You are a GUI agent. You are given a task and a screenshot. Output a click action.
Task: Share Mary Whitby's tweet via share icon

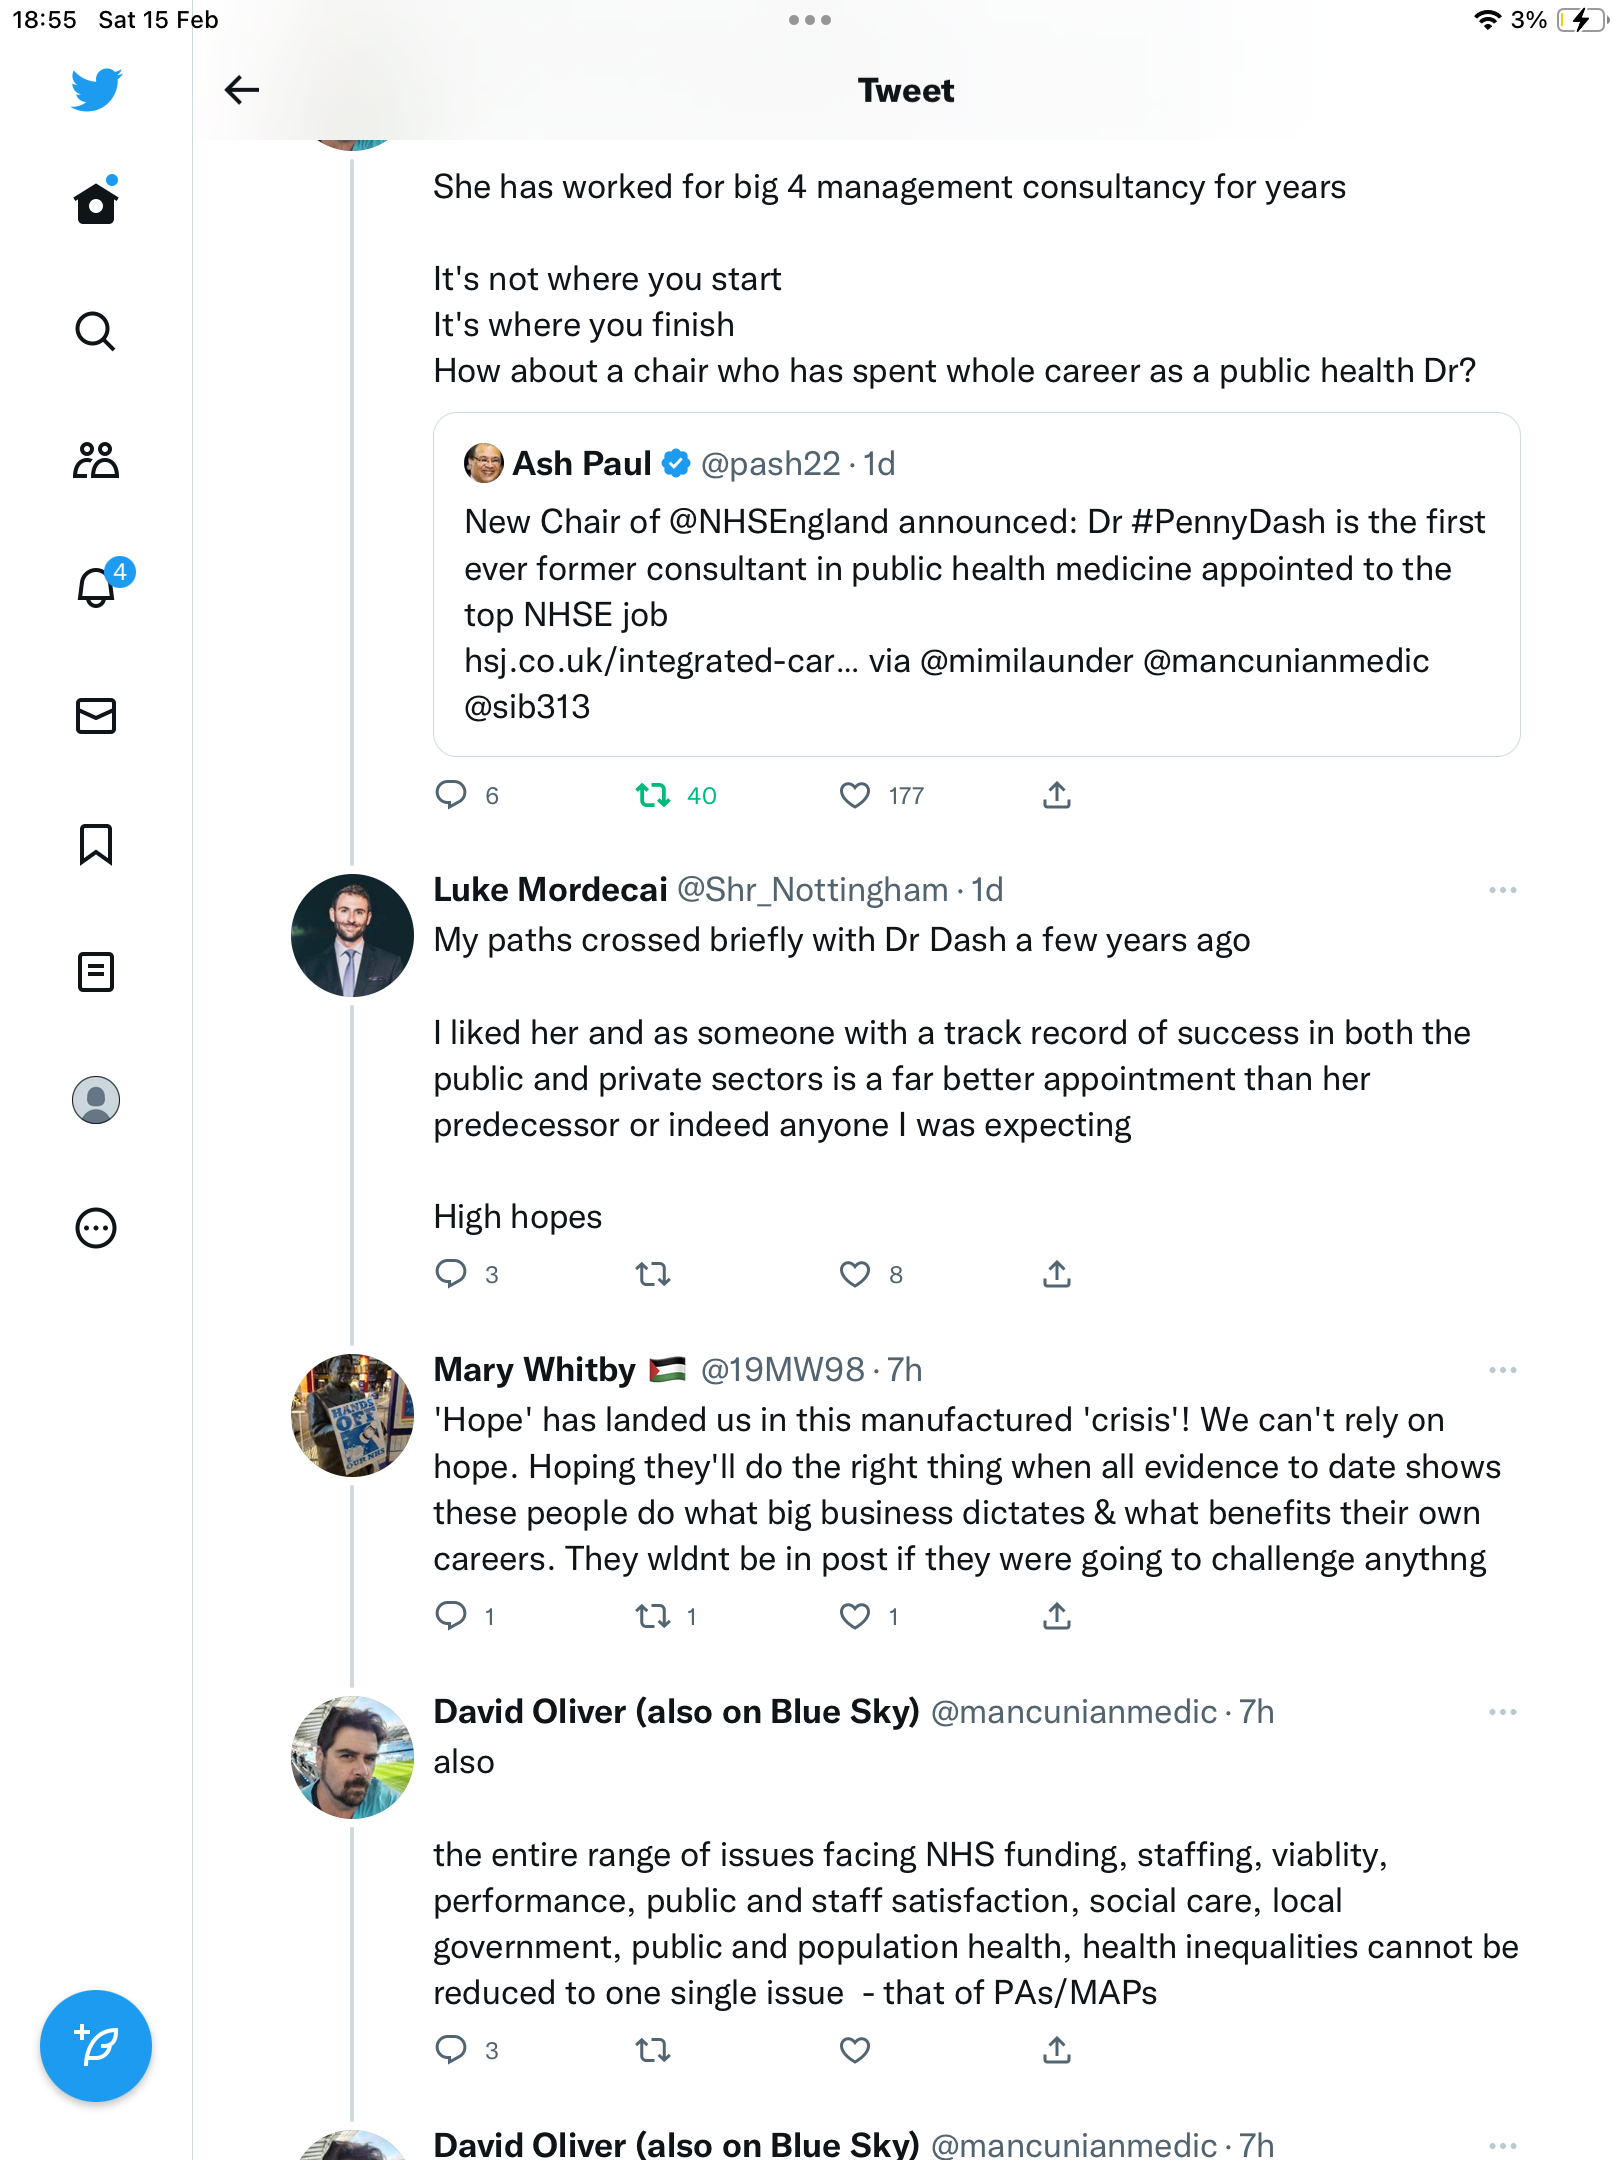coord(1057,1616)
